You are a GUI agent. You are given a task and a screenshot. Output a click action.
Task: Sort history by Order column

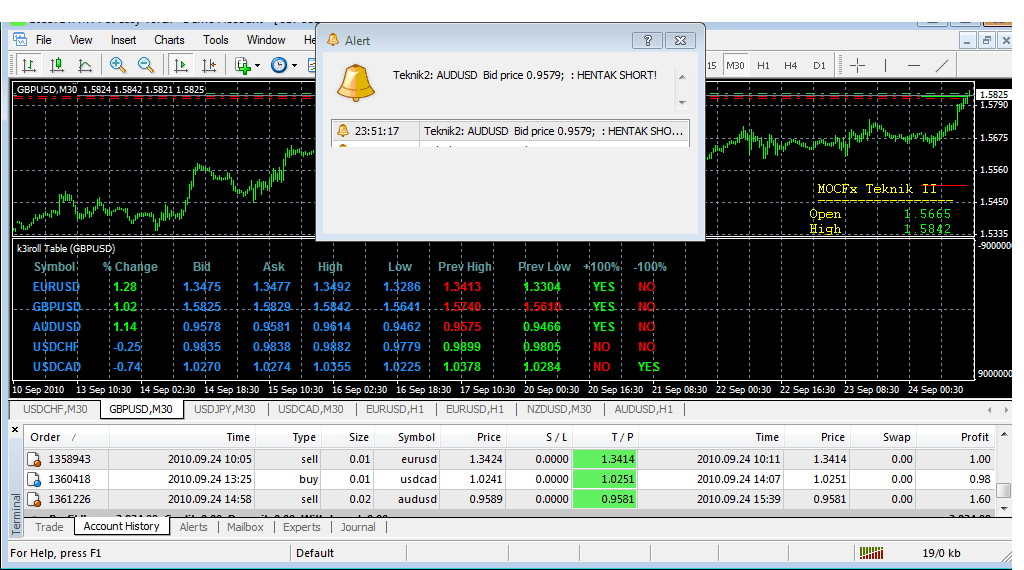pos(66,437)
